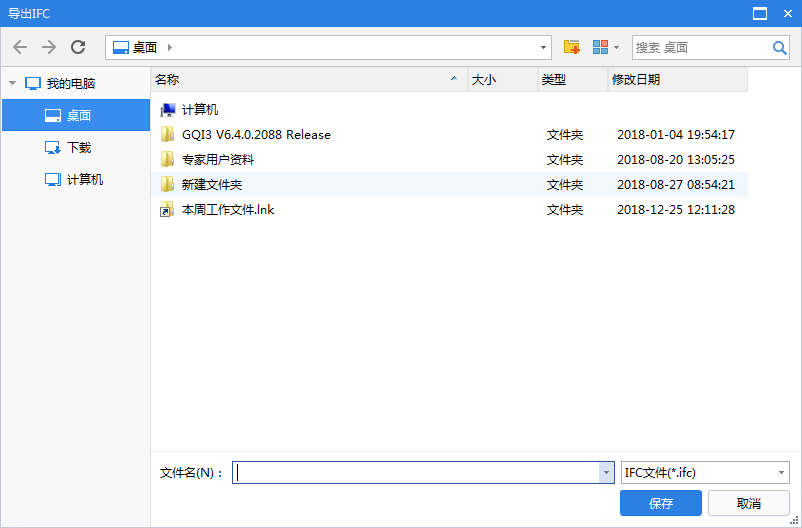Click the 保存 button
The height and width of the screenshot is (528, 802).
[x=661, y=503]
